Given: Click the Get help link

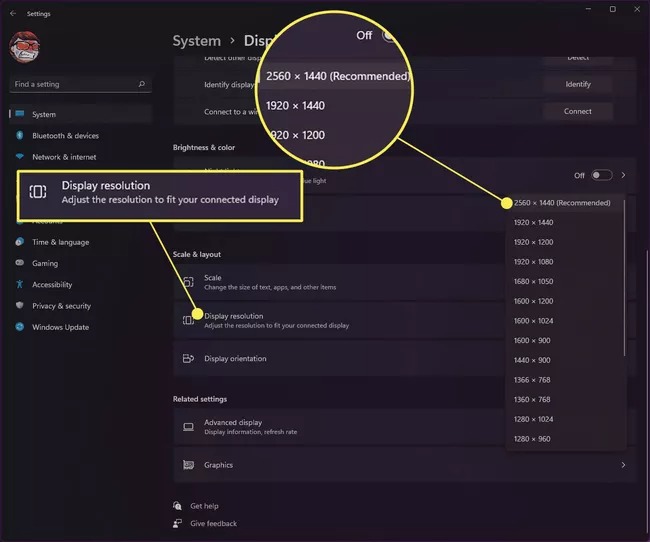Looking at the screenshot, I should click(204, 506).
